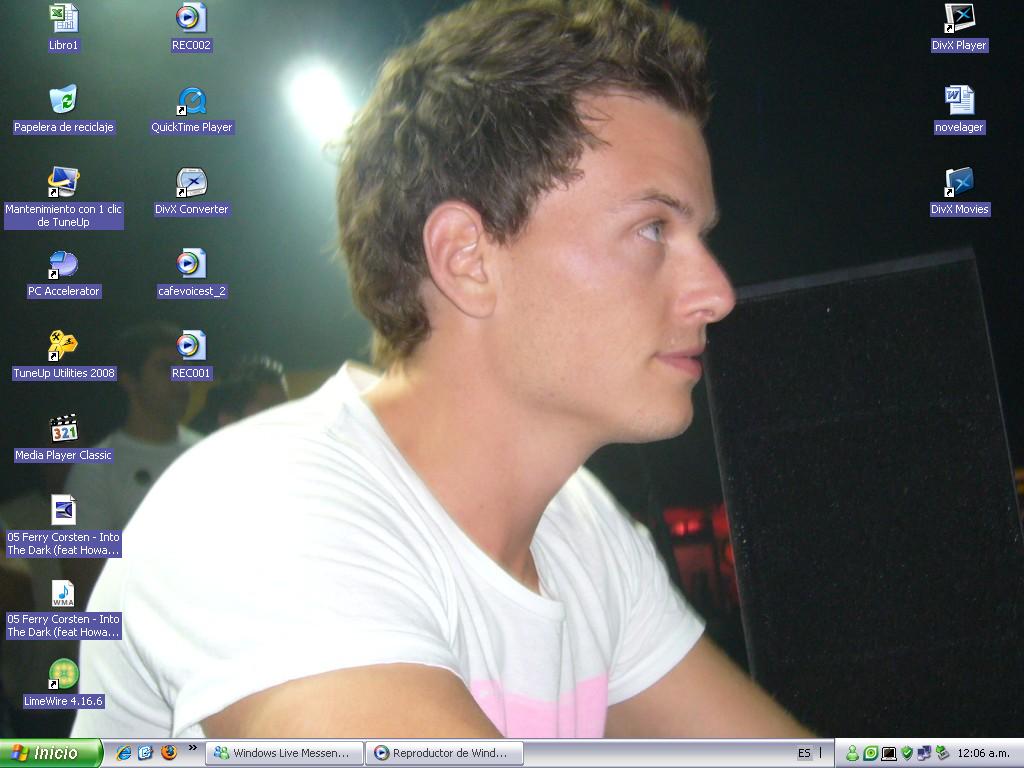
Task: Launch QuickTime Player shortcut
Action: pyautogui.click(x=191, y=100)
